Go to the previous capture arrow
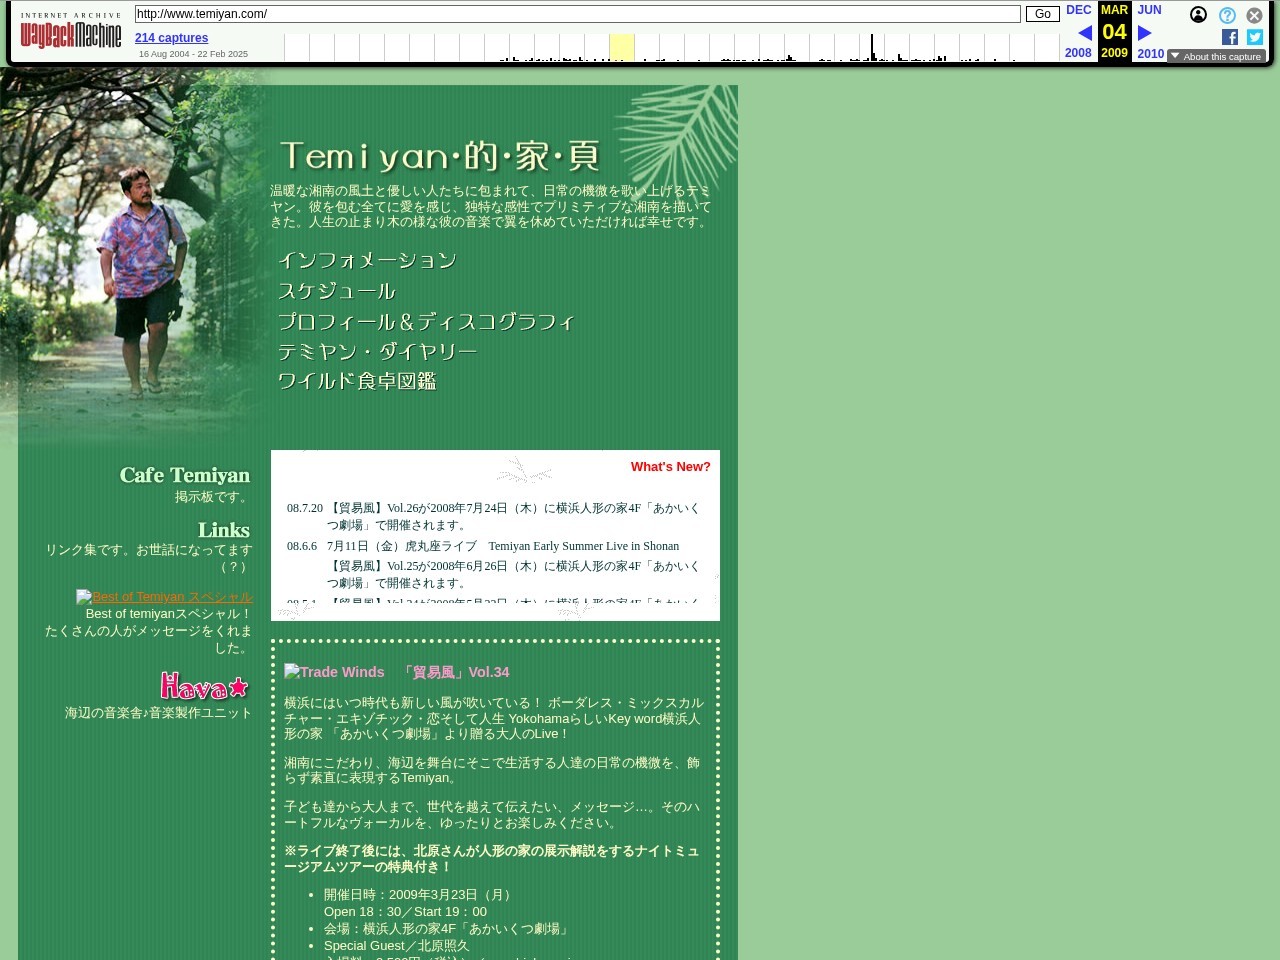1280x960 pixels. pos(1085,32)
